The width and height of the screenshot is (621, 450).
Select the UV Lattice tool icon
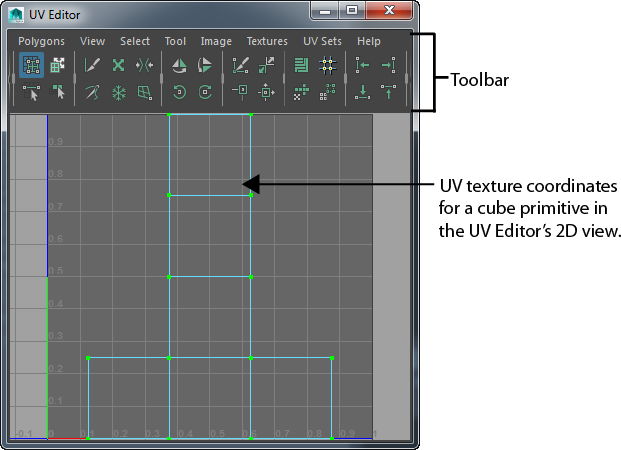tap(31, 65)
